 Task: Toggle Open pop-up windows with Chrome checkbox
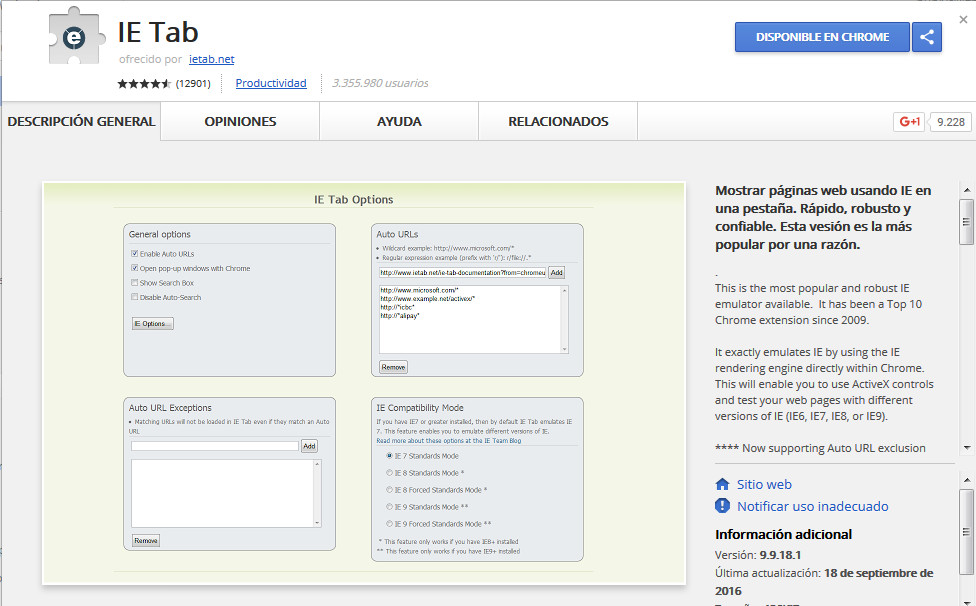click(134, 268)
